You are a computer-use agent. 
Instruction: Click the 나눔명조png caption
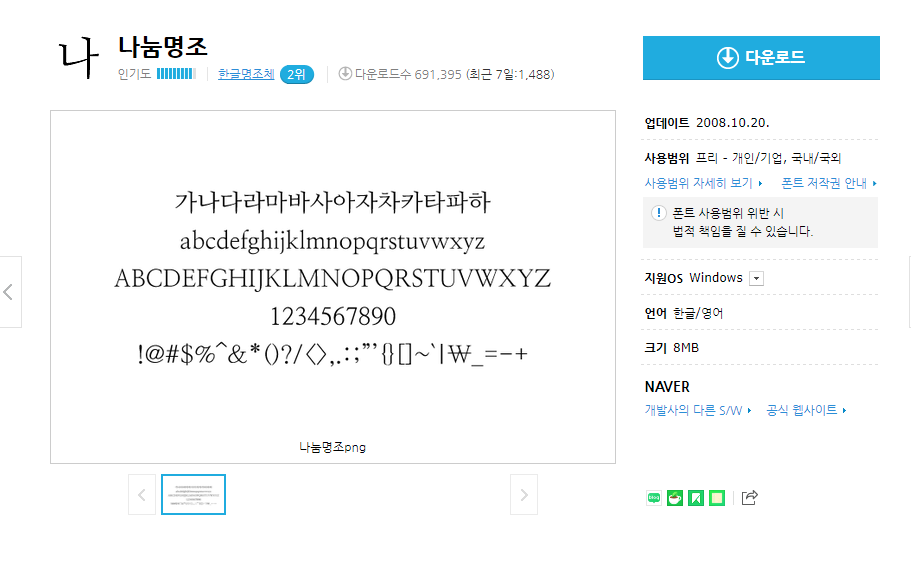[x=332, y=447]
